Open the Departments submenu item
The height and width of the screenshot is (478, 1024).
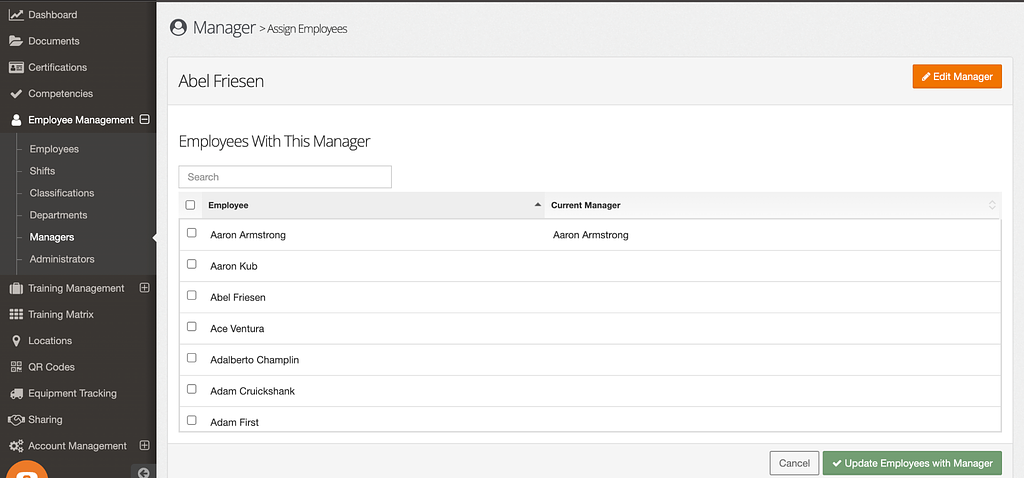(58, 215)
